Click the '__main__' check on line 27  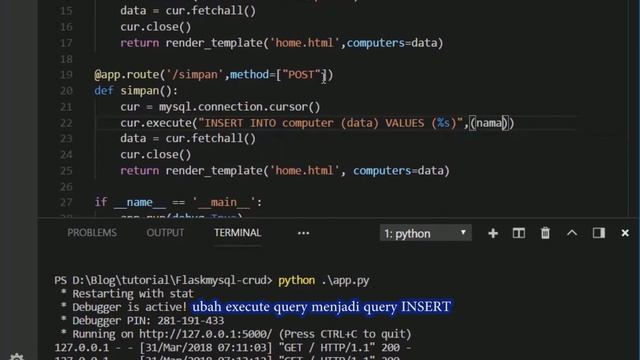point(178,202)
